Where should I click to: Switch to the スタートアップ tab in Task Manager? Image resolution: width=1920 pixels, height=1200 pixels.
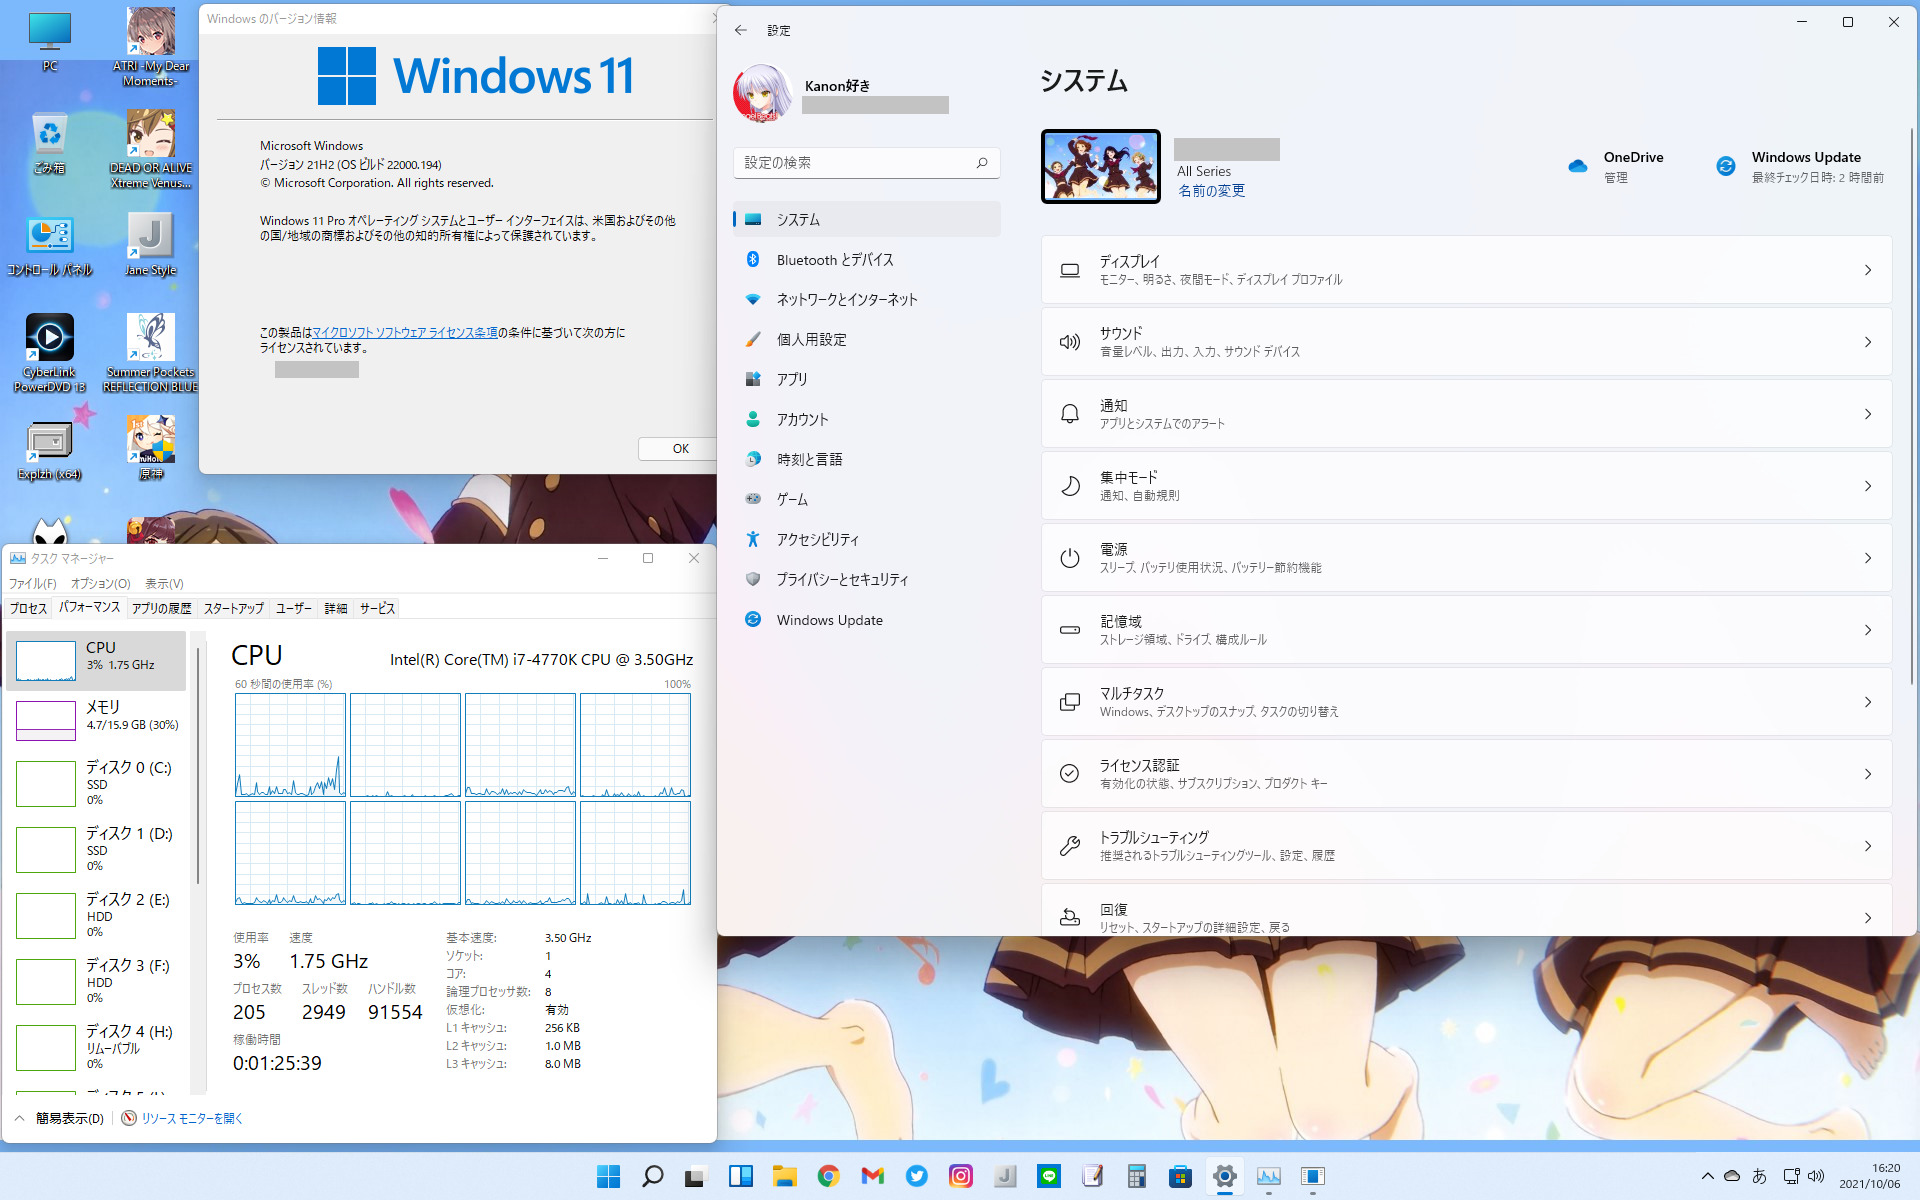coord(233,608)
